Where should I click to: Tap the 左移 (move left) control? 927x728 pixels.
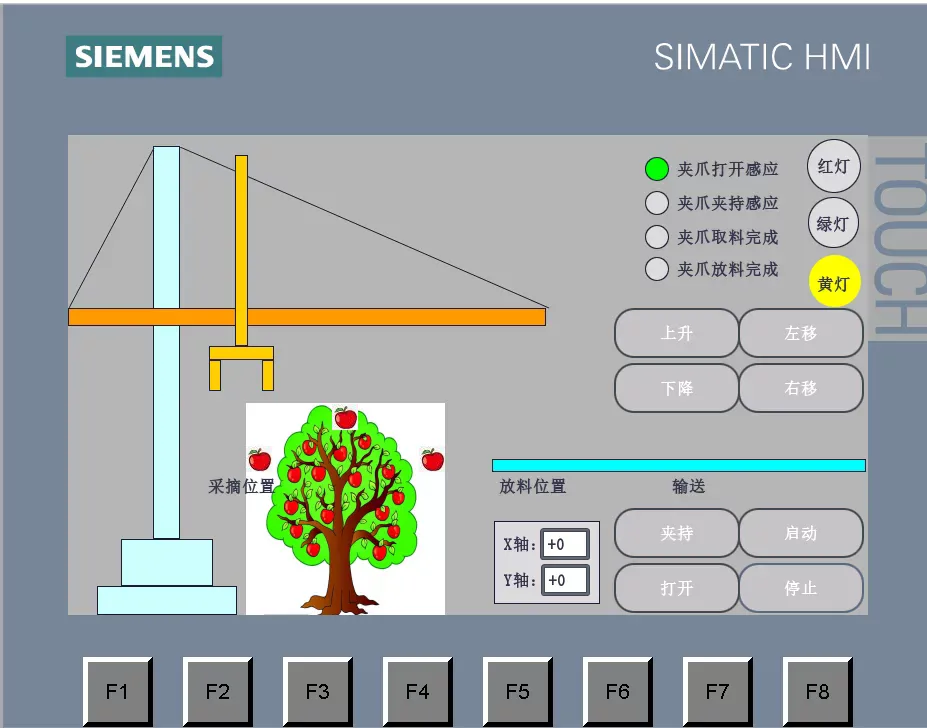(800, 333)
